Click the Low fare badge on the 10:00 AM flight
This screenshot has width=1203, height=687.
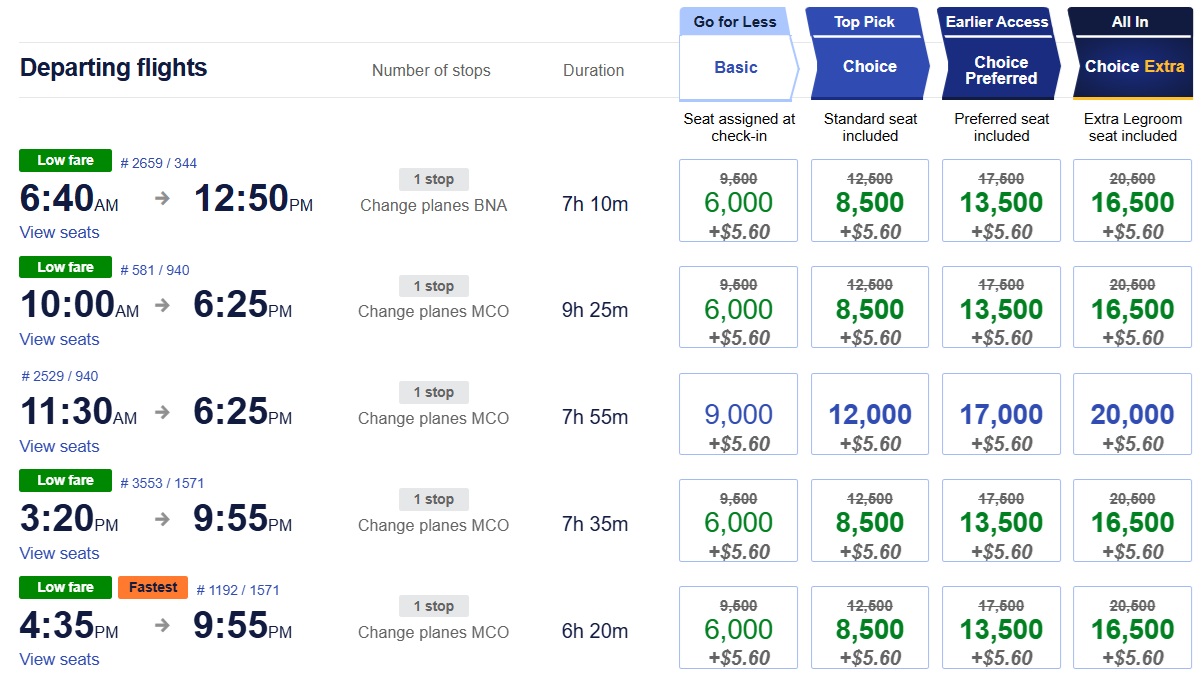(64, 267)
